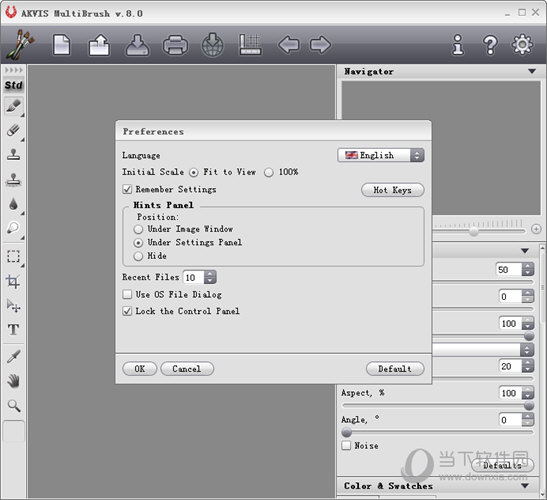This screenshot has width=547, height=500.
Task: Toggle Remember Settings checkbox
Action: [127, 189]
